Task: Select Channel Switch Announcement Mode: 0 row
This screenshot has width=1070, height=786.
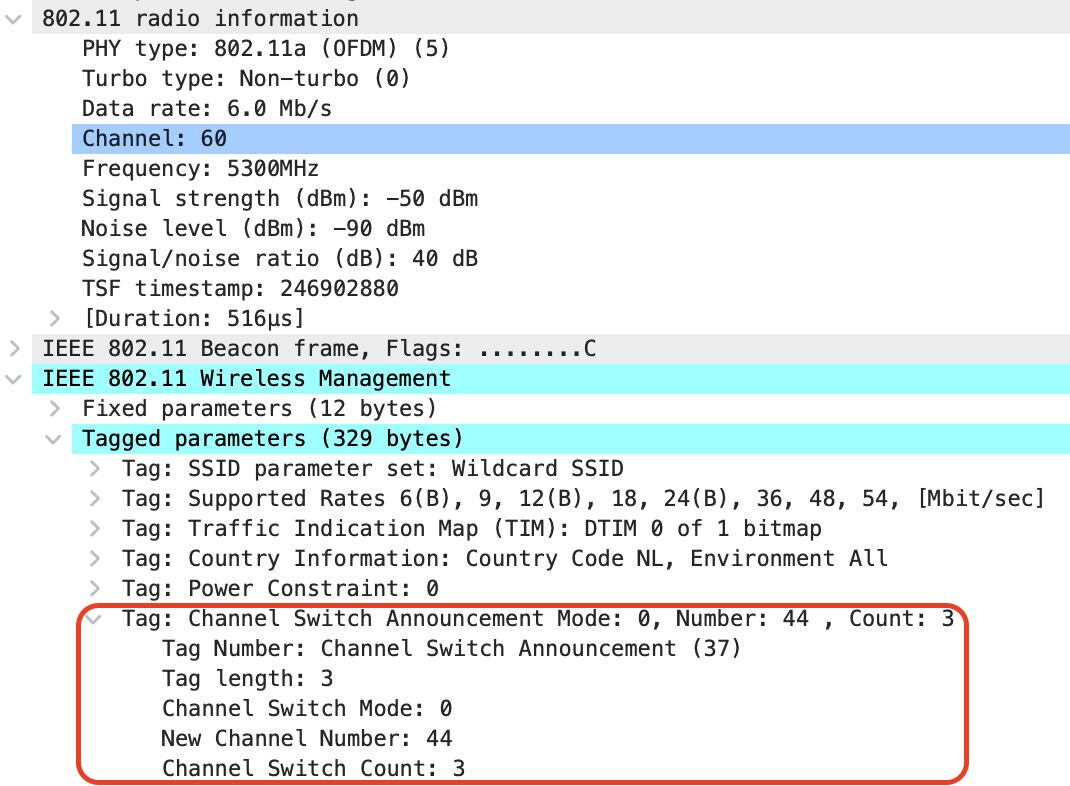Action: (x=538, y=619)
